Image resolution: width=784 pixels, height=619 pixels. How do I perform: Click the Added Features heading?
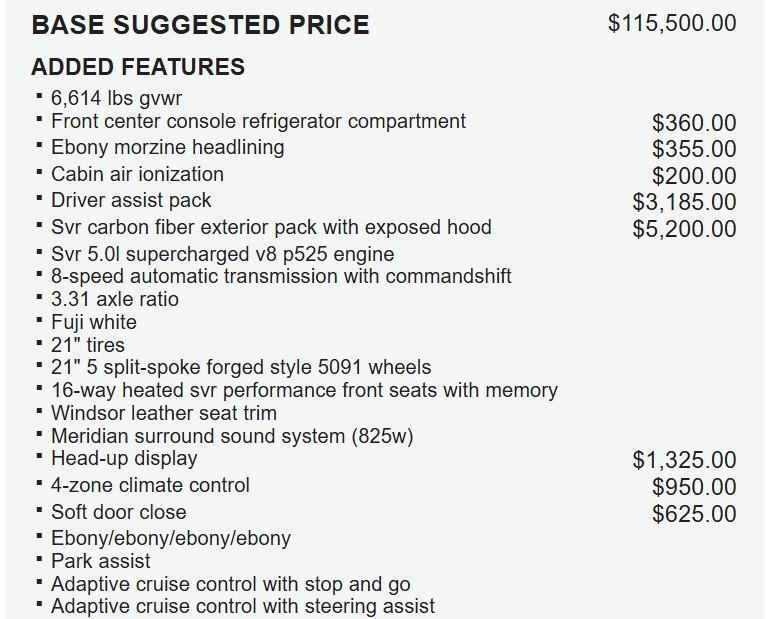coord(138,67)
